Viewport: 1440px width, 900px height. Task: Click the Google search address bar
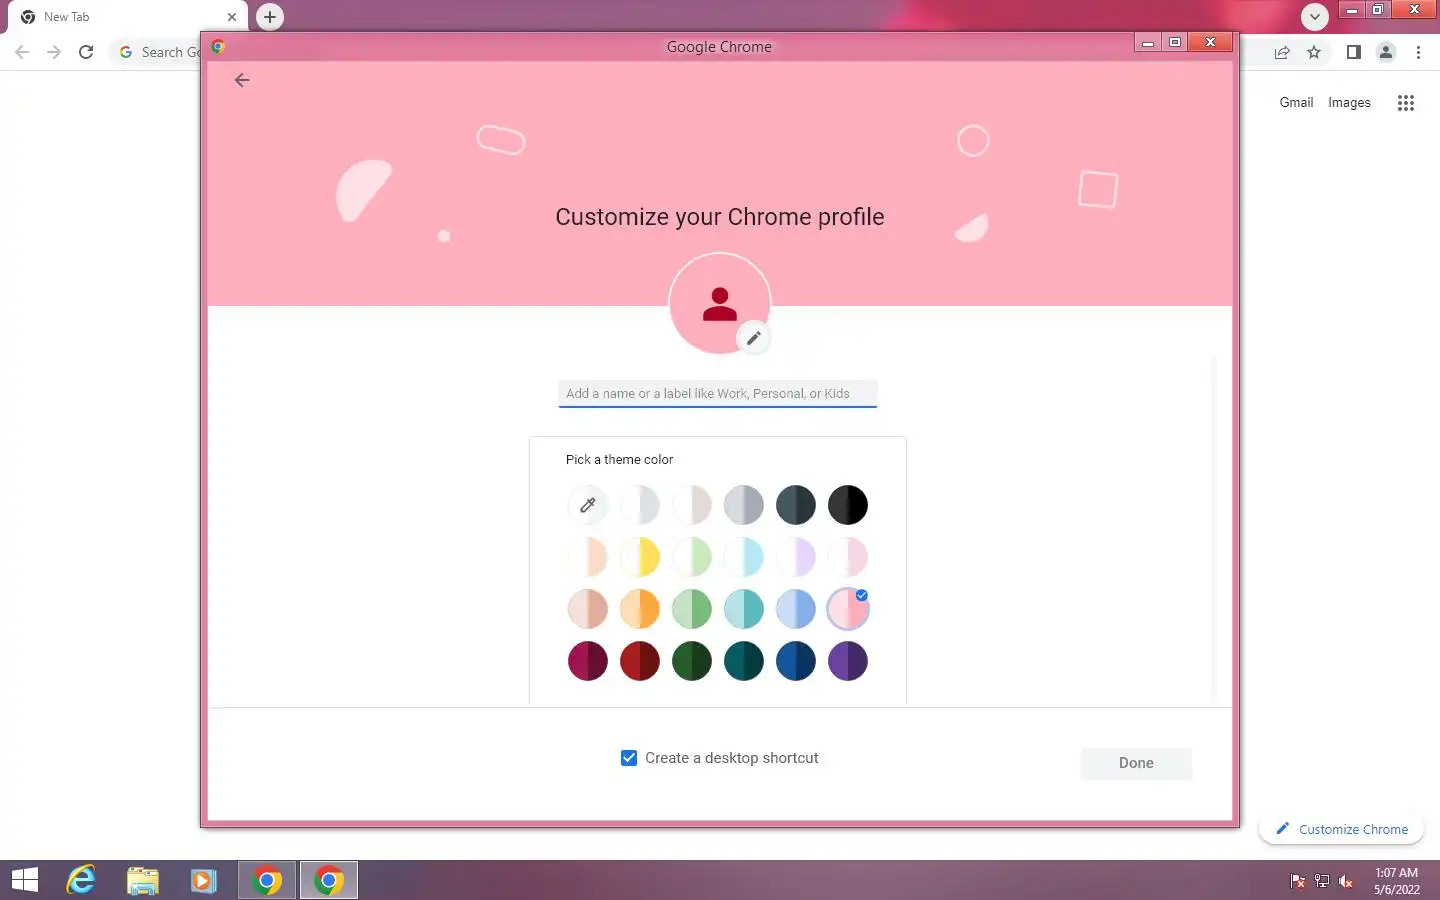click(x=156, y=52)
